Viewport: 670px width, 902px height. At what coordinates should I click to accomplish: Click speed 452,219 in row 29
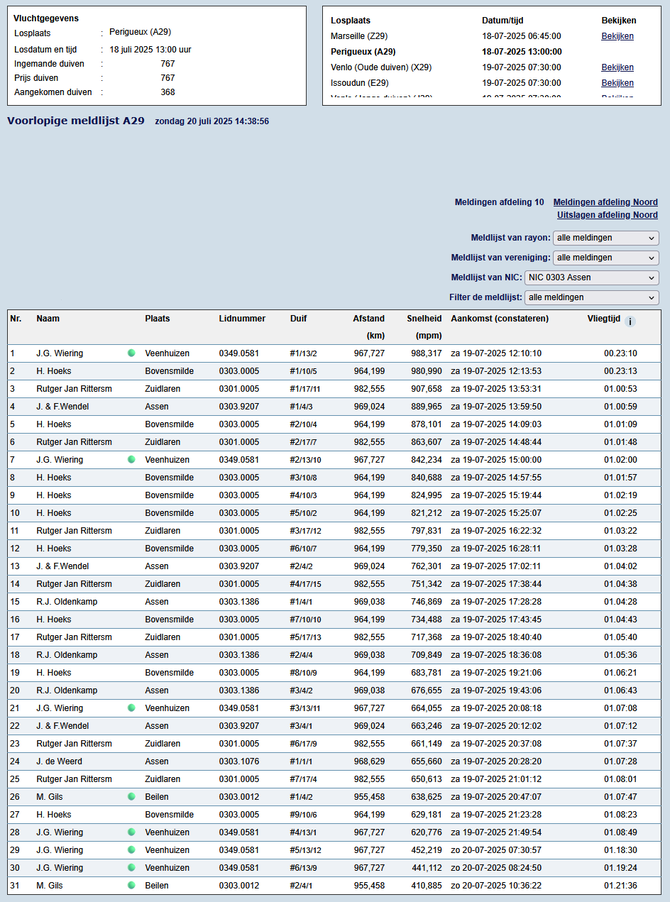[x=426, y=850]
